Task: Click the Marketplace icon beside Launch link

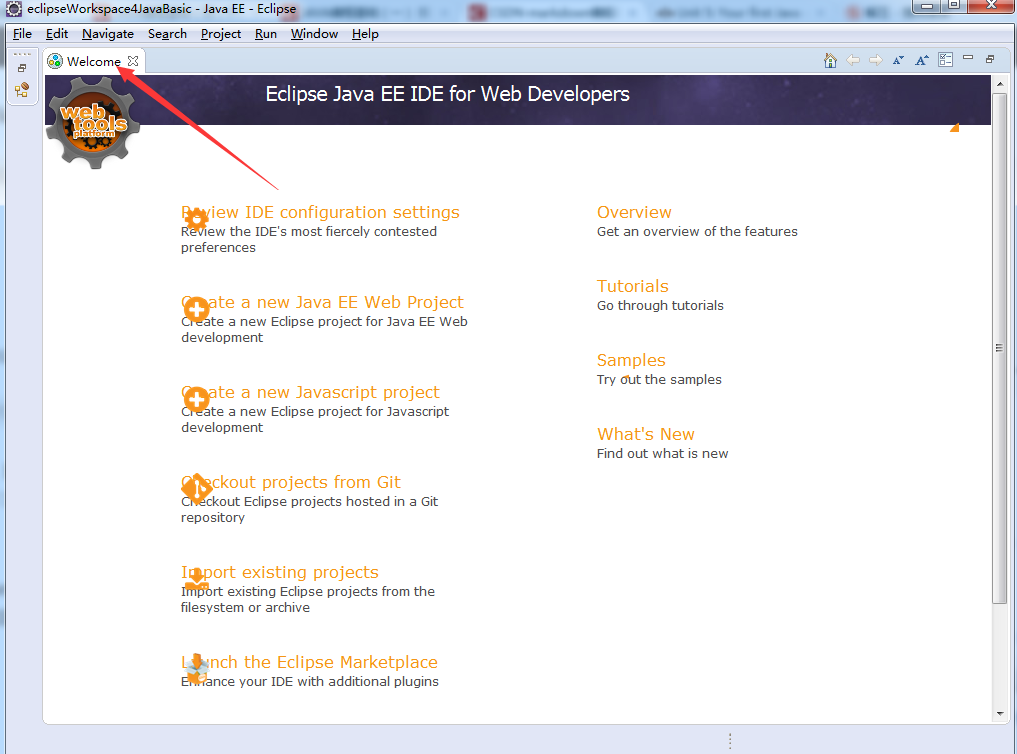Action: pos(197,668)
